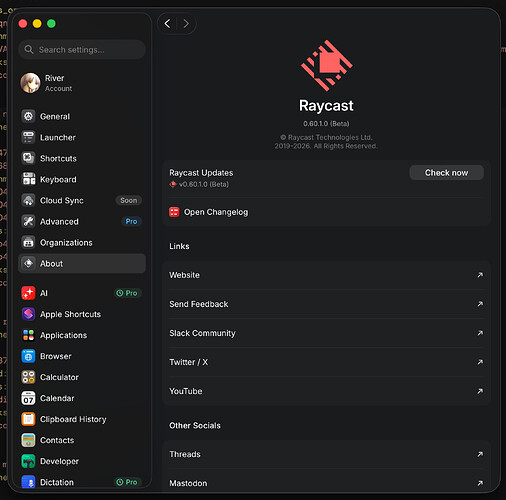Switch to Organizations section
The width and height of the screenshot is (506, 500).
click(x=82, y=242)
